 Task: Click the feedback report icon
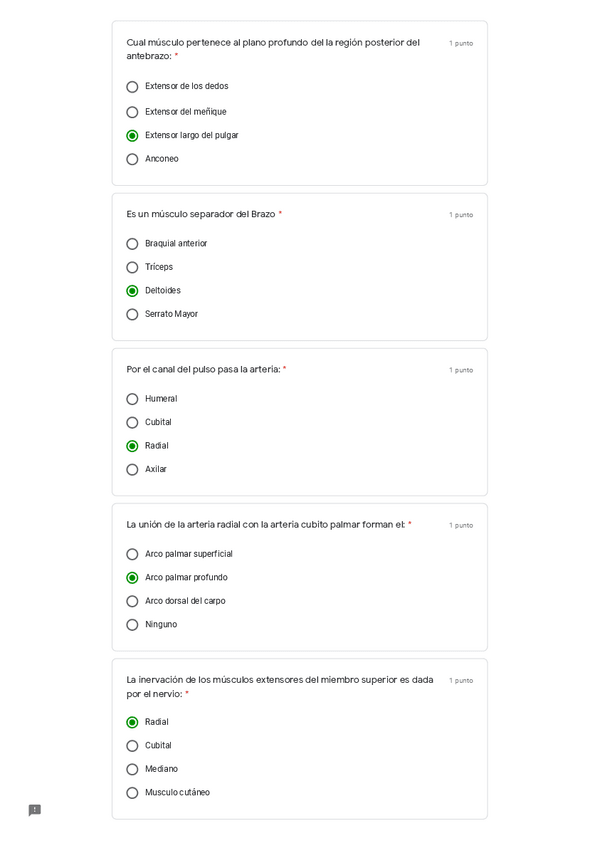click(35, 810)
